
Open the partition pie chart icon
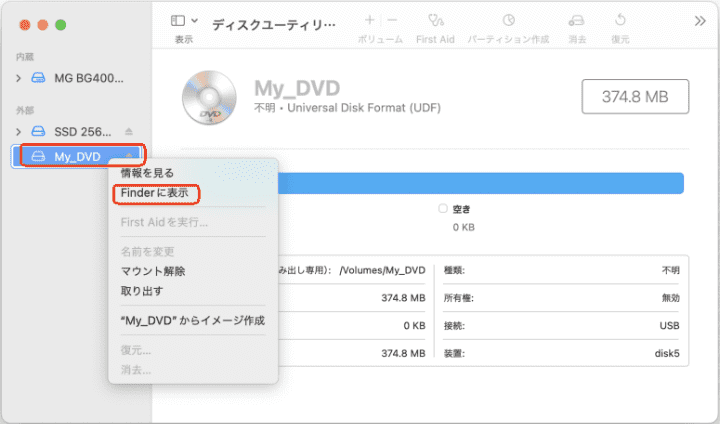(x=508, y=20)
